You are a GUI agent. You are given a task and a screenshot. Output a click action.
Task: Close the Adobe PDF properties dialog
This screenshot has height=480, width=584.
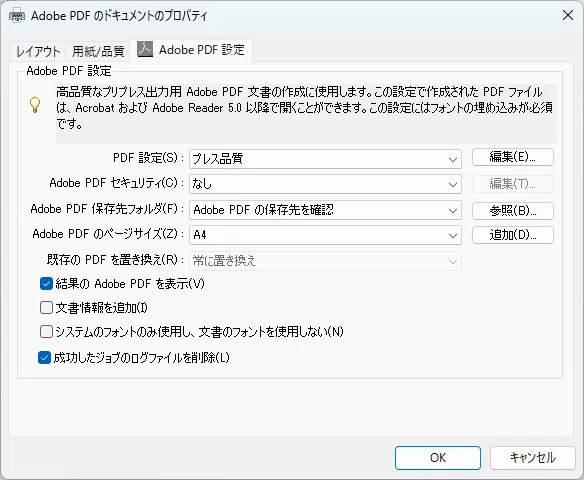[568, 15]
